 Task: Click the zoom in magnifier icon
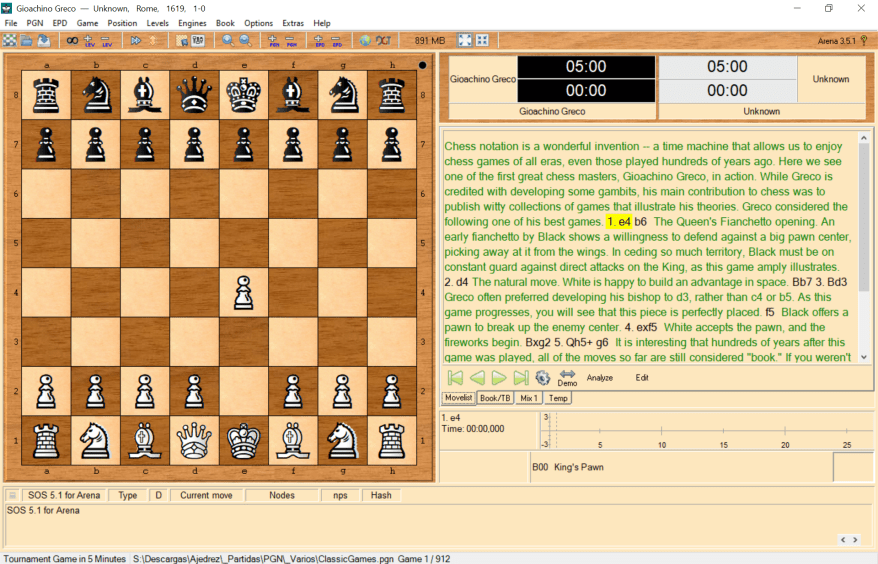tap(228, 40)
